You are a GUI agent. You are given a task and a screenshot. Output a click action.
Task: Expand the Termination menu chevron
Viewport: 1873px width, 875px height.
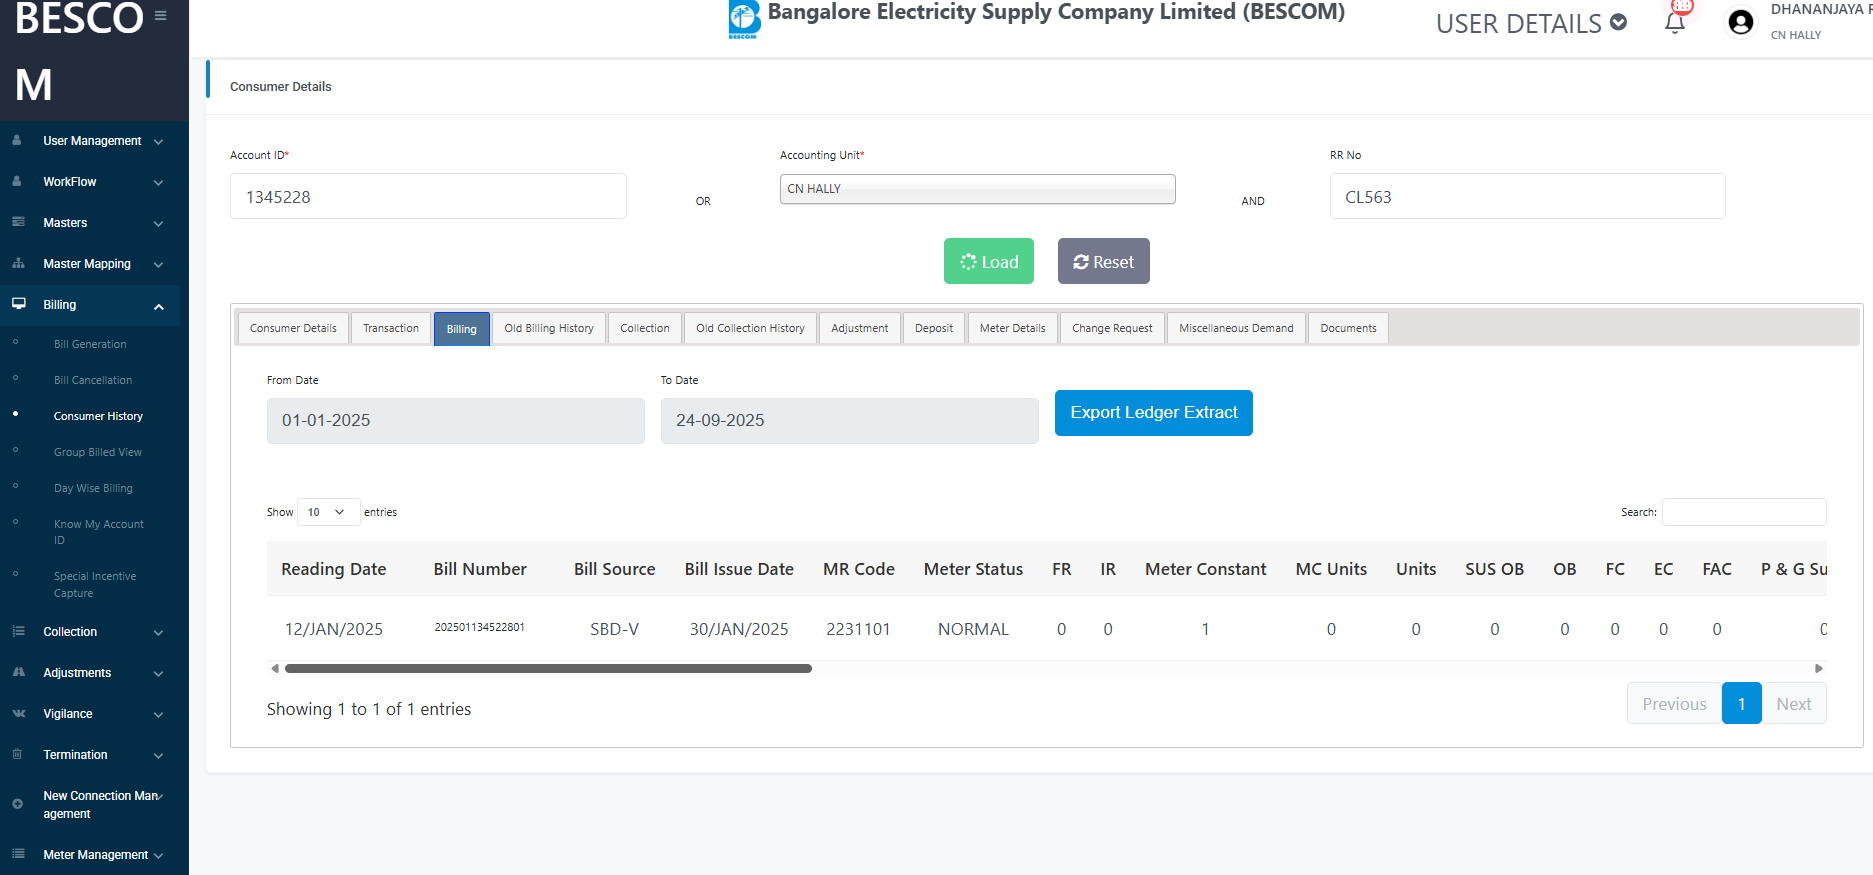(158, 756)
